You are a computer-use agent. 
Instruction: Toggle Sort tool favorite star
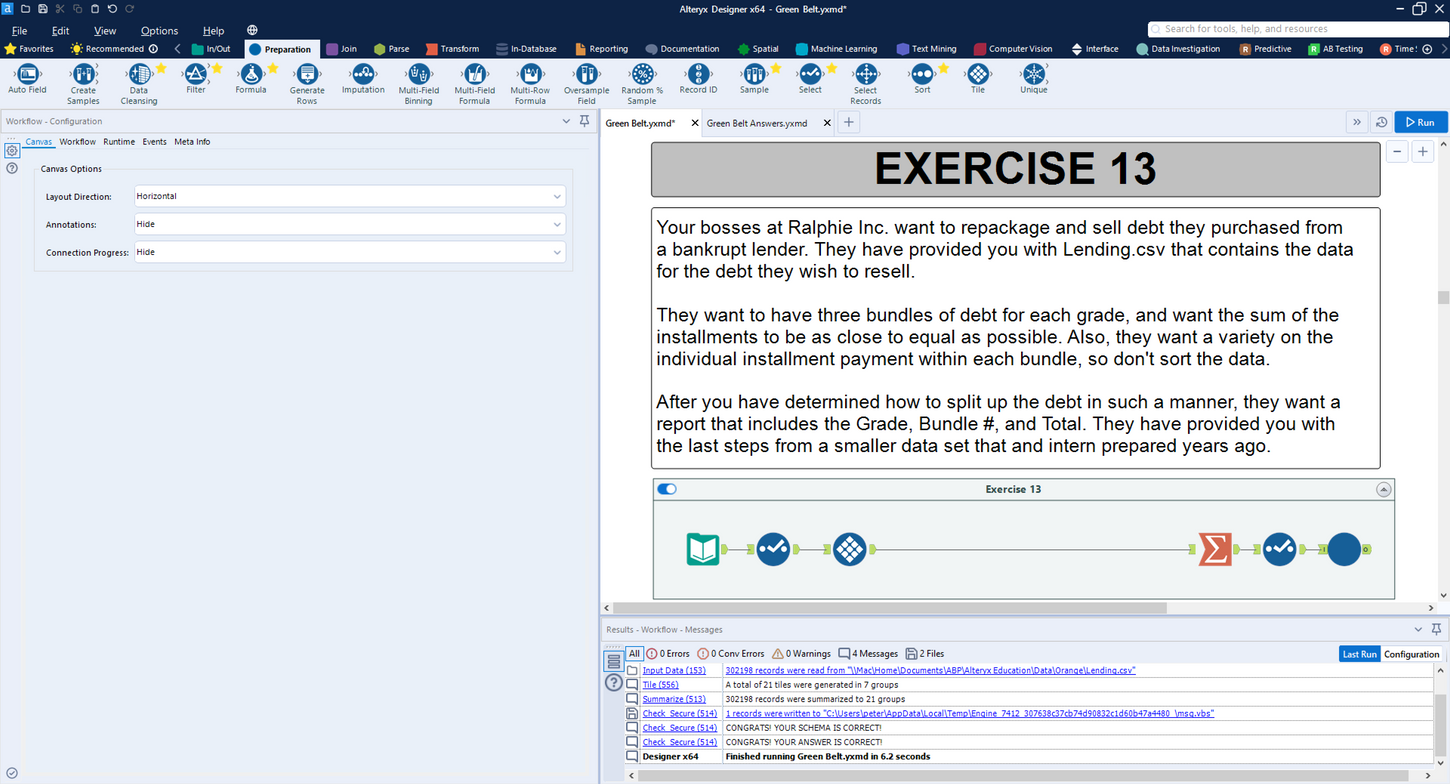coord(944,69)
